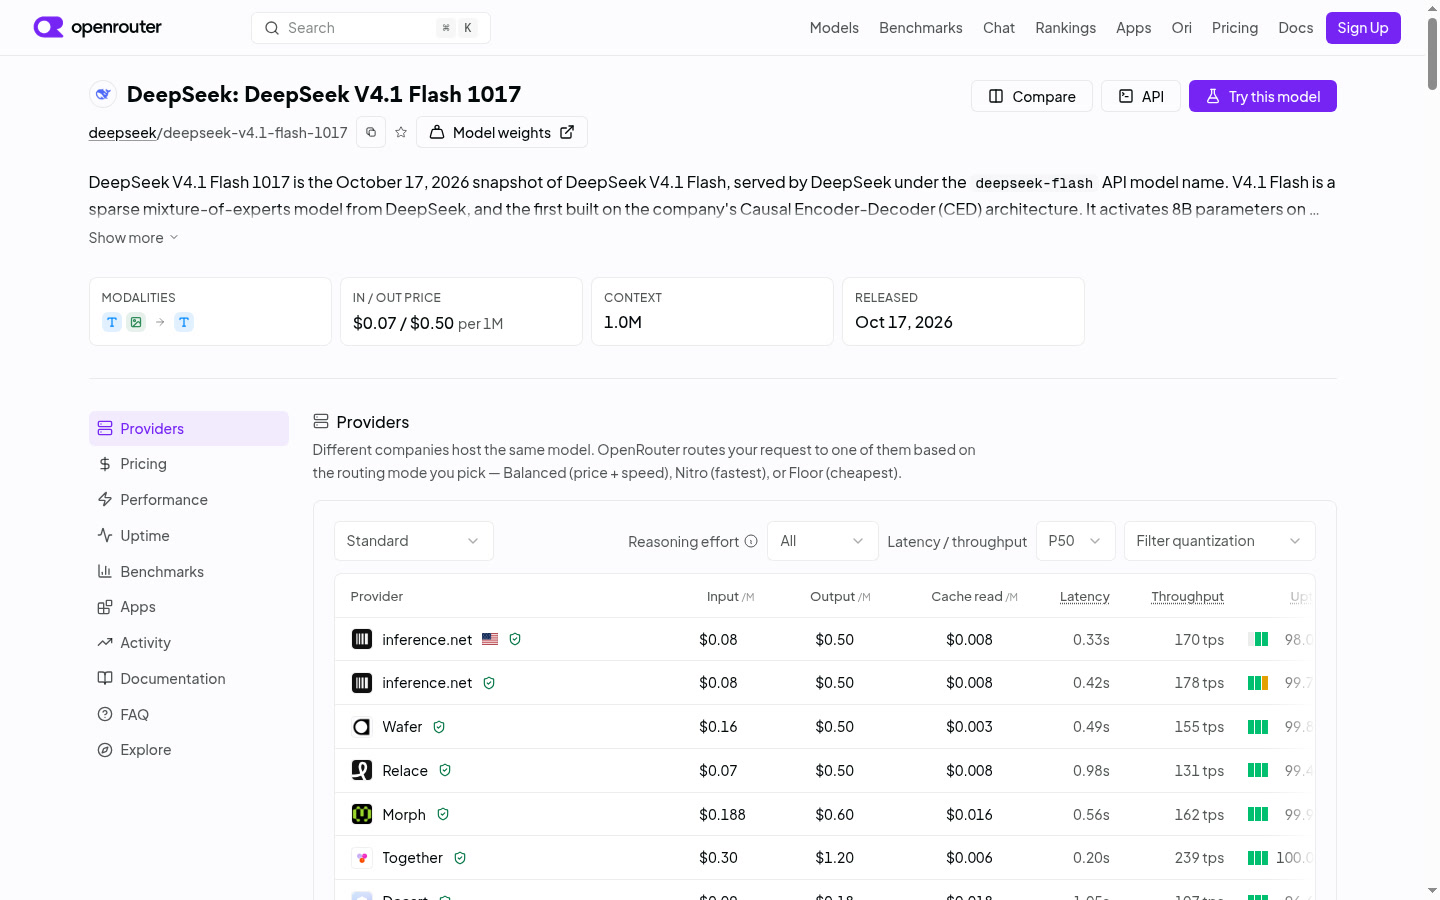Favorite the model with the star icon
This screenshot has height=900, width=1440.
pyautogui.click(x=401, y=132)
